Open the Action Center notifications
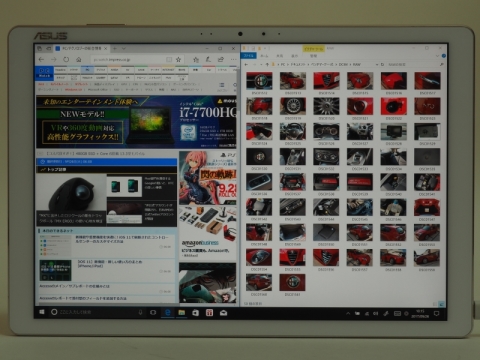Image resolution: width=480 pixels, height=360 pixels. [x=436, y=313]
